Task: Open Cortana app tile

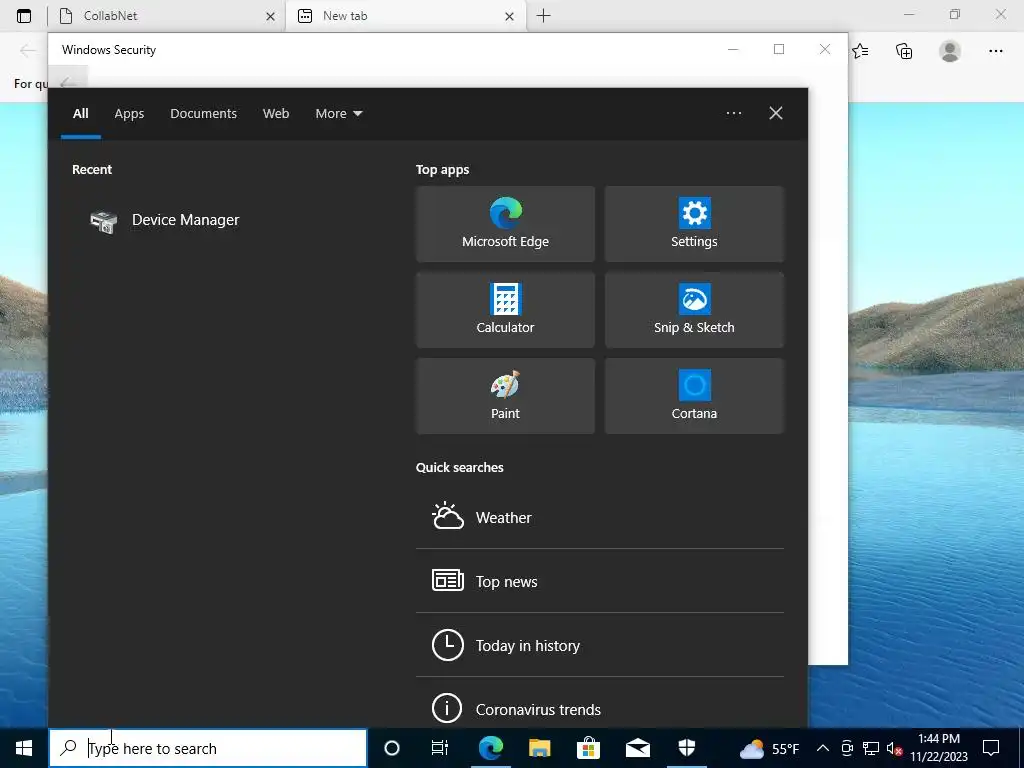Action: 694,396
